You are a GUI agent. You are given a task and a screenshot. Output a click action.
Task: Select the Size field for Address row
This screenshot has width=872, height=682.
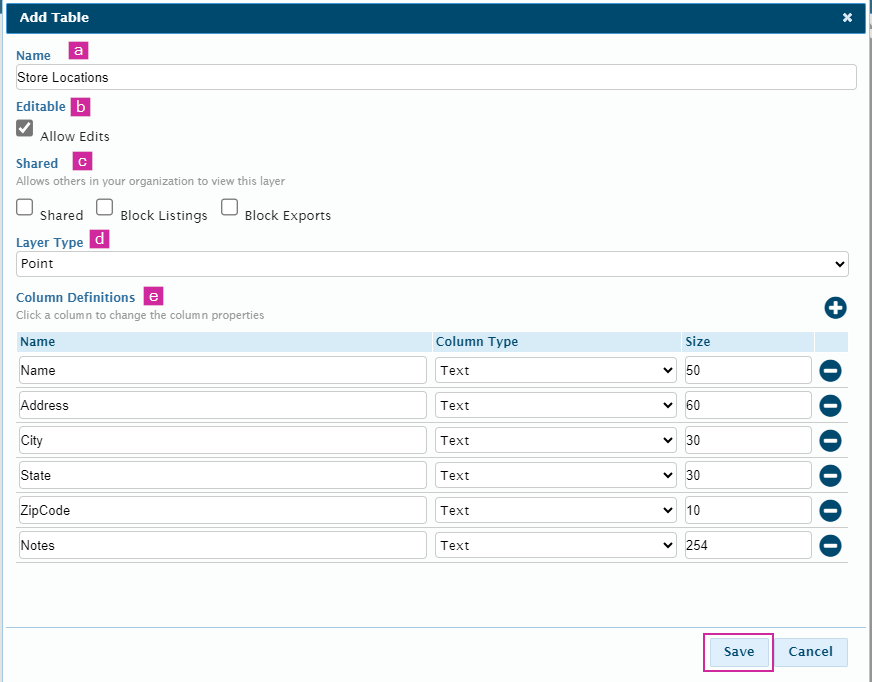coord(747,406)
